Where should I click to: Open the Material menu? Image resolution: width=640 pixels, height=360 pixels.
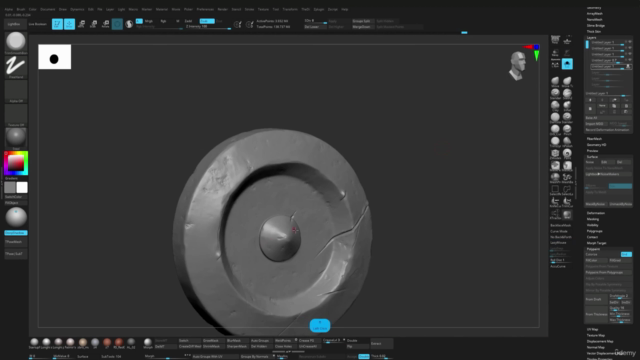(162, 9)
